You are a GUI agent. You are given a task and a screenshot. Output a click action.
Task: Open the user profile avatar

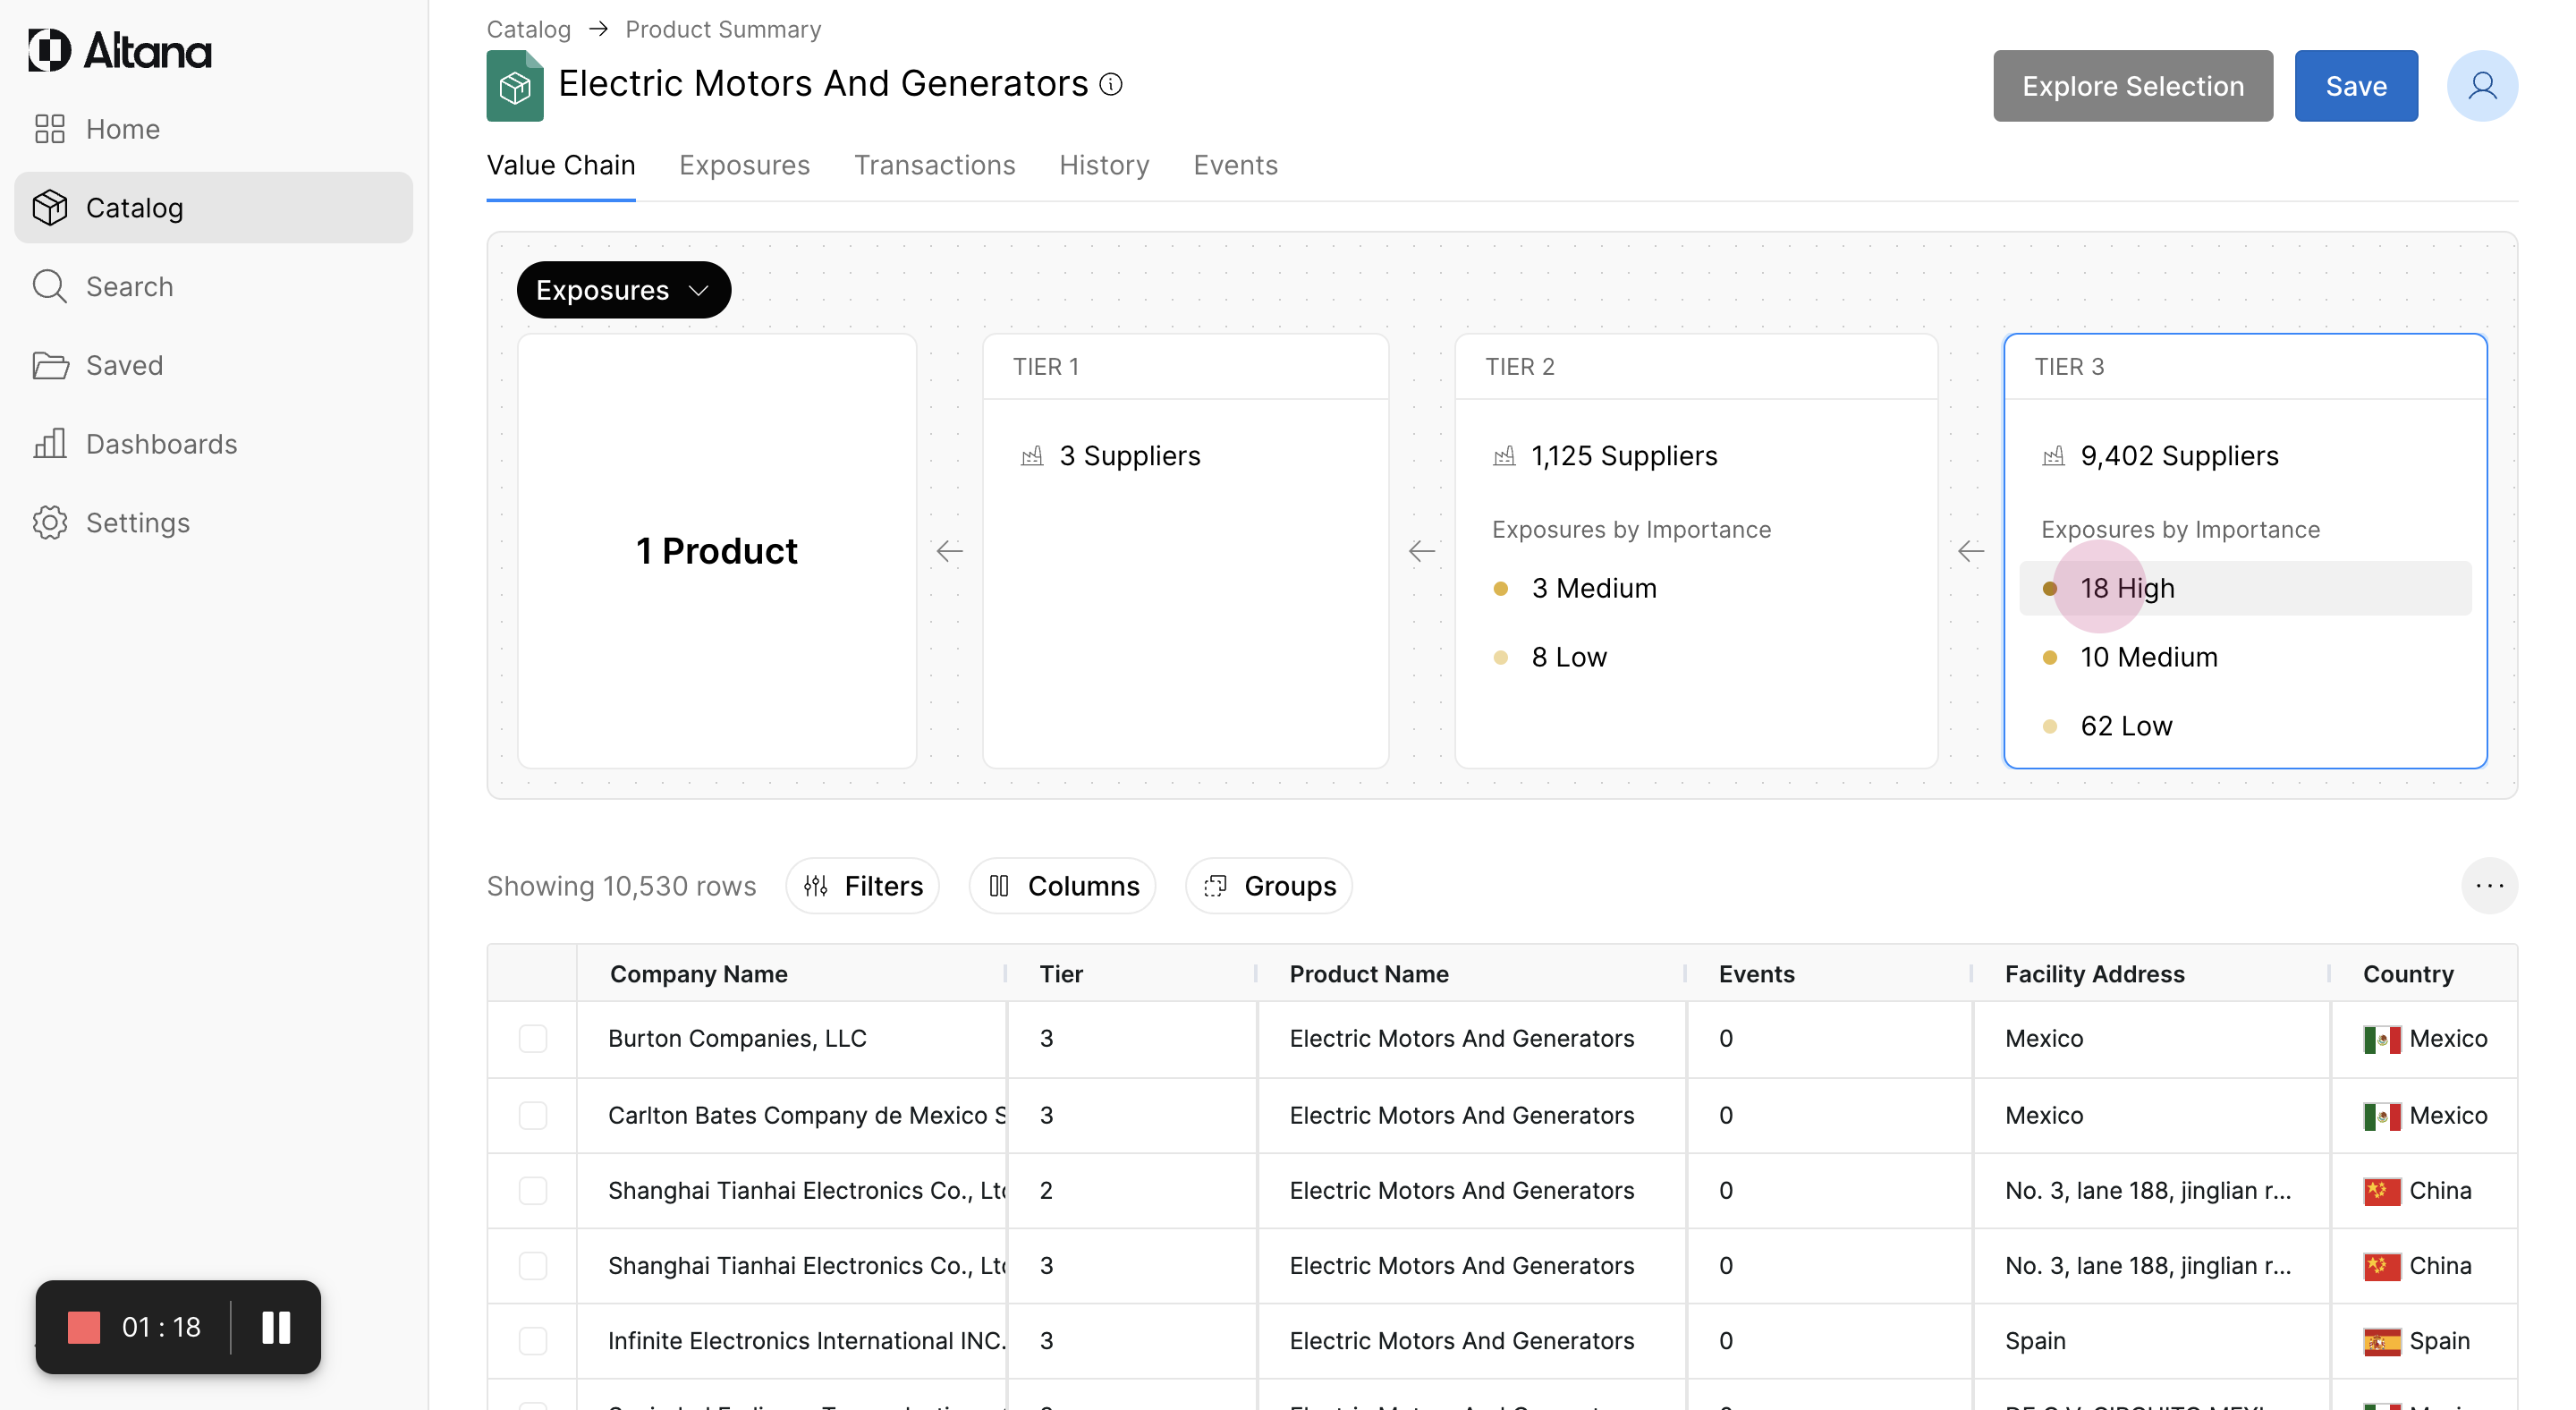(x=2481, y=86)
